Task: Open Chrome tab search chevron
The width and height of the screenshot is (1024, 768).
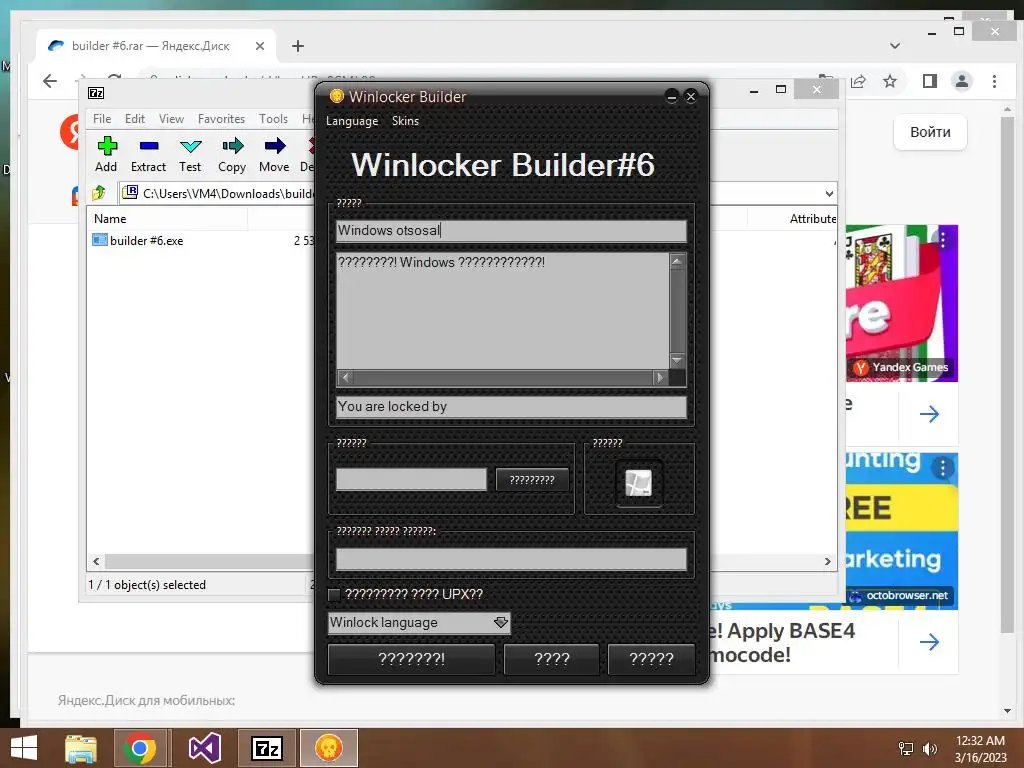Action: coord(895,46)
